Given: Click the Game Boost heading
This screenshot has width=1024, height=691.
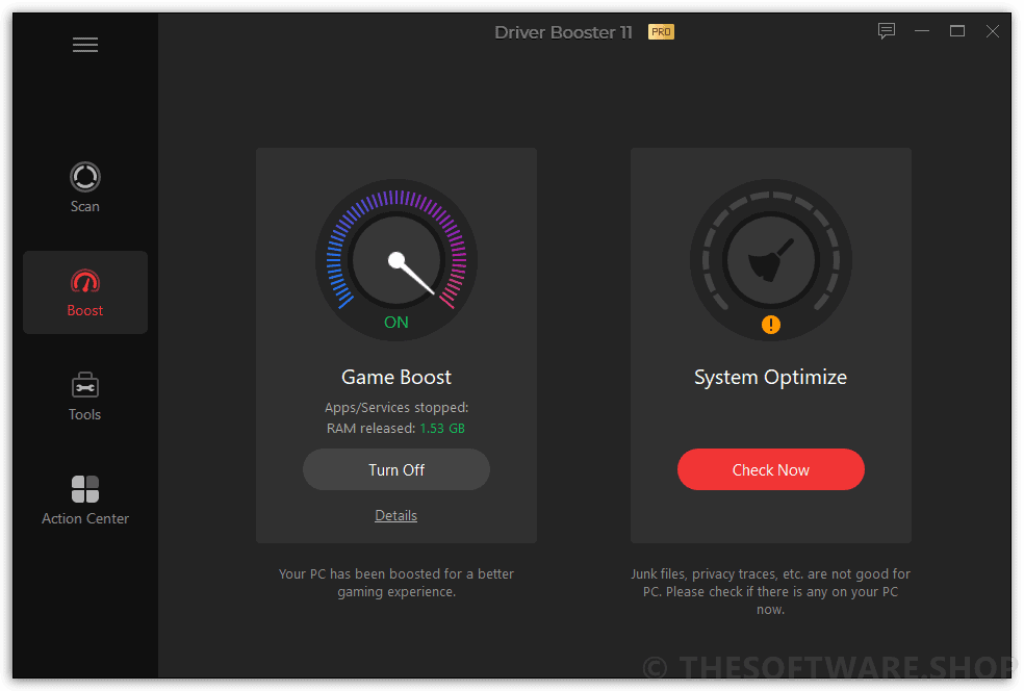Looking at the screenshot, I should click(x=396, y=377).
